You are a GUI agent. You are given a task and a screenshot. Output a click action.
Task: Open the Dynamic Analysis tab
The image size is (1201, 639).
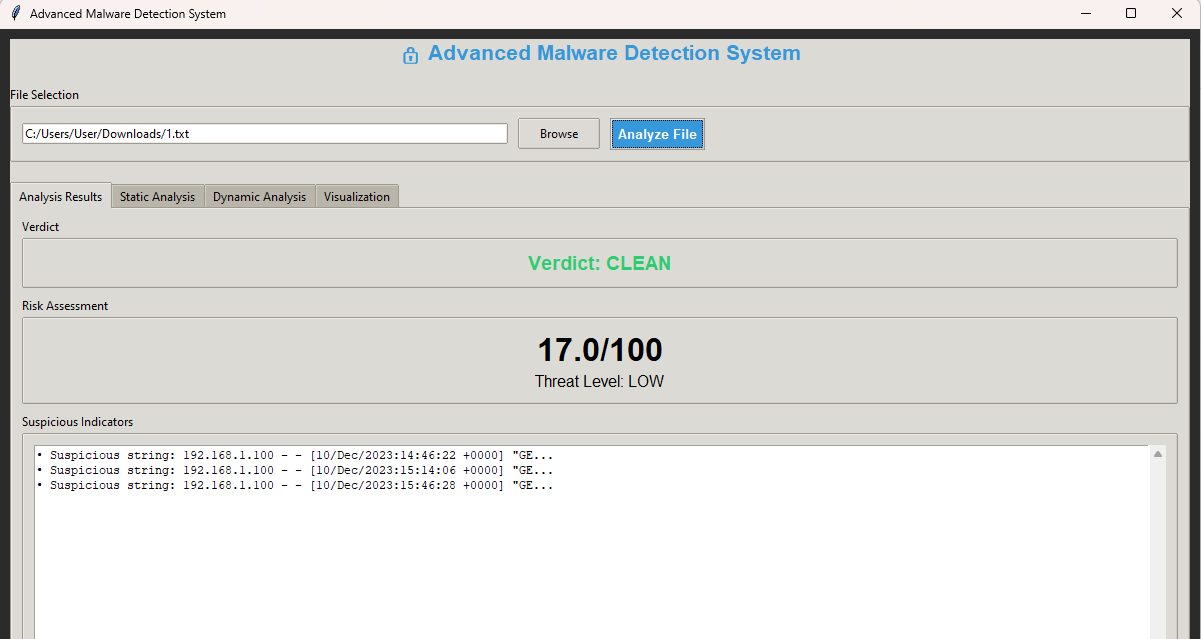coord(259,197)
